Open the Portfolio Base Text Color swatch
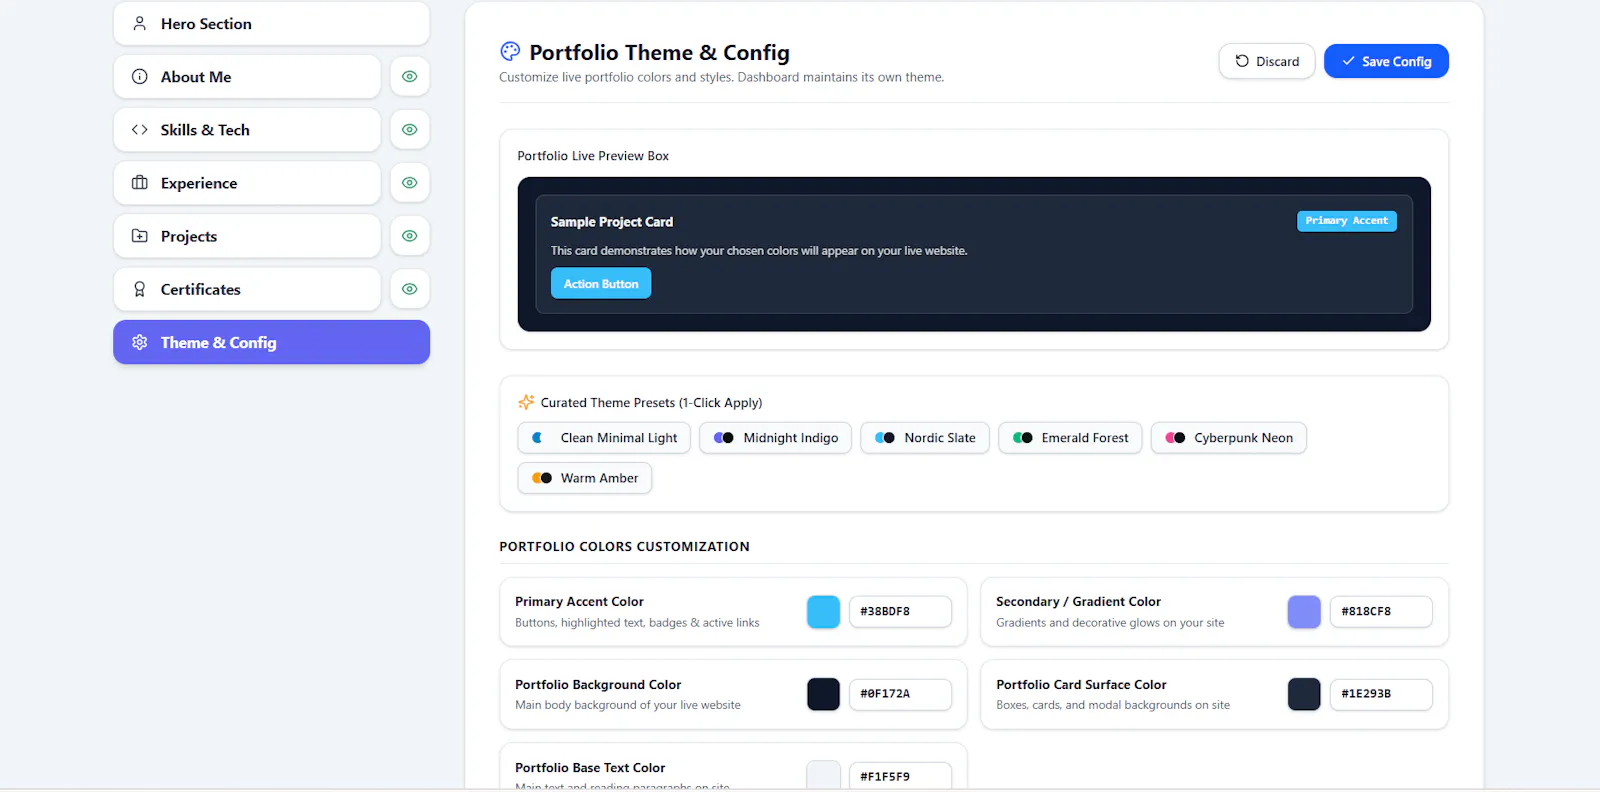The image size is (1600, 792). pyautogui.click(x=823, y=775)
